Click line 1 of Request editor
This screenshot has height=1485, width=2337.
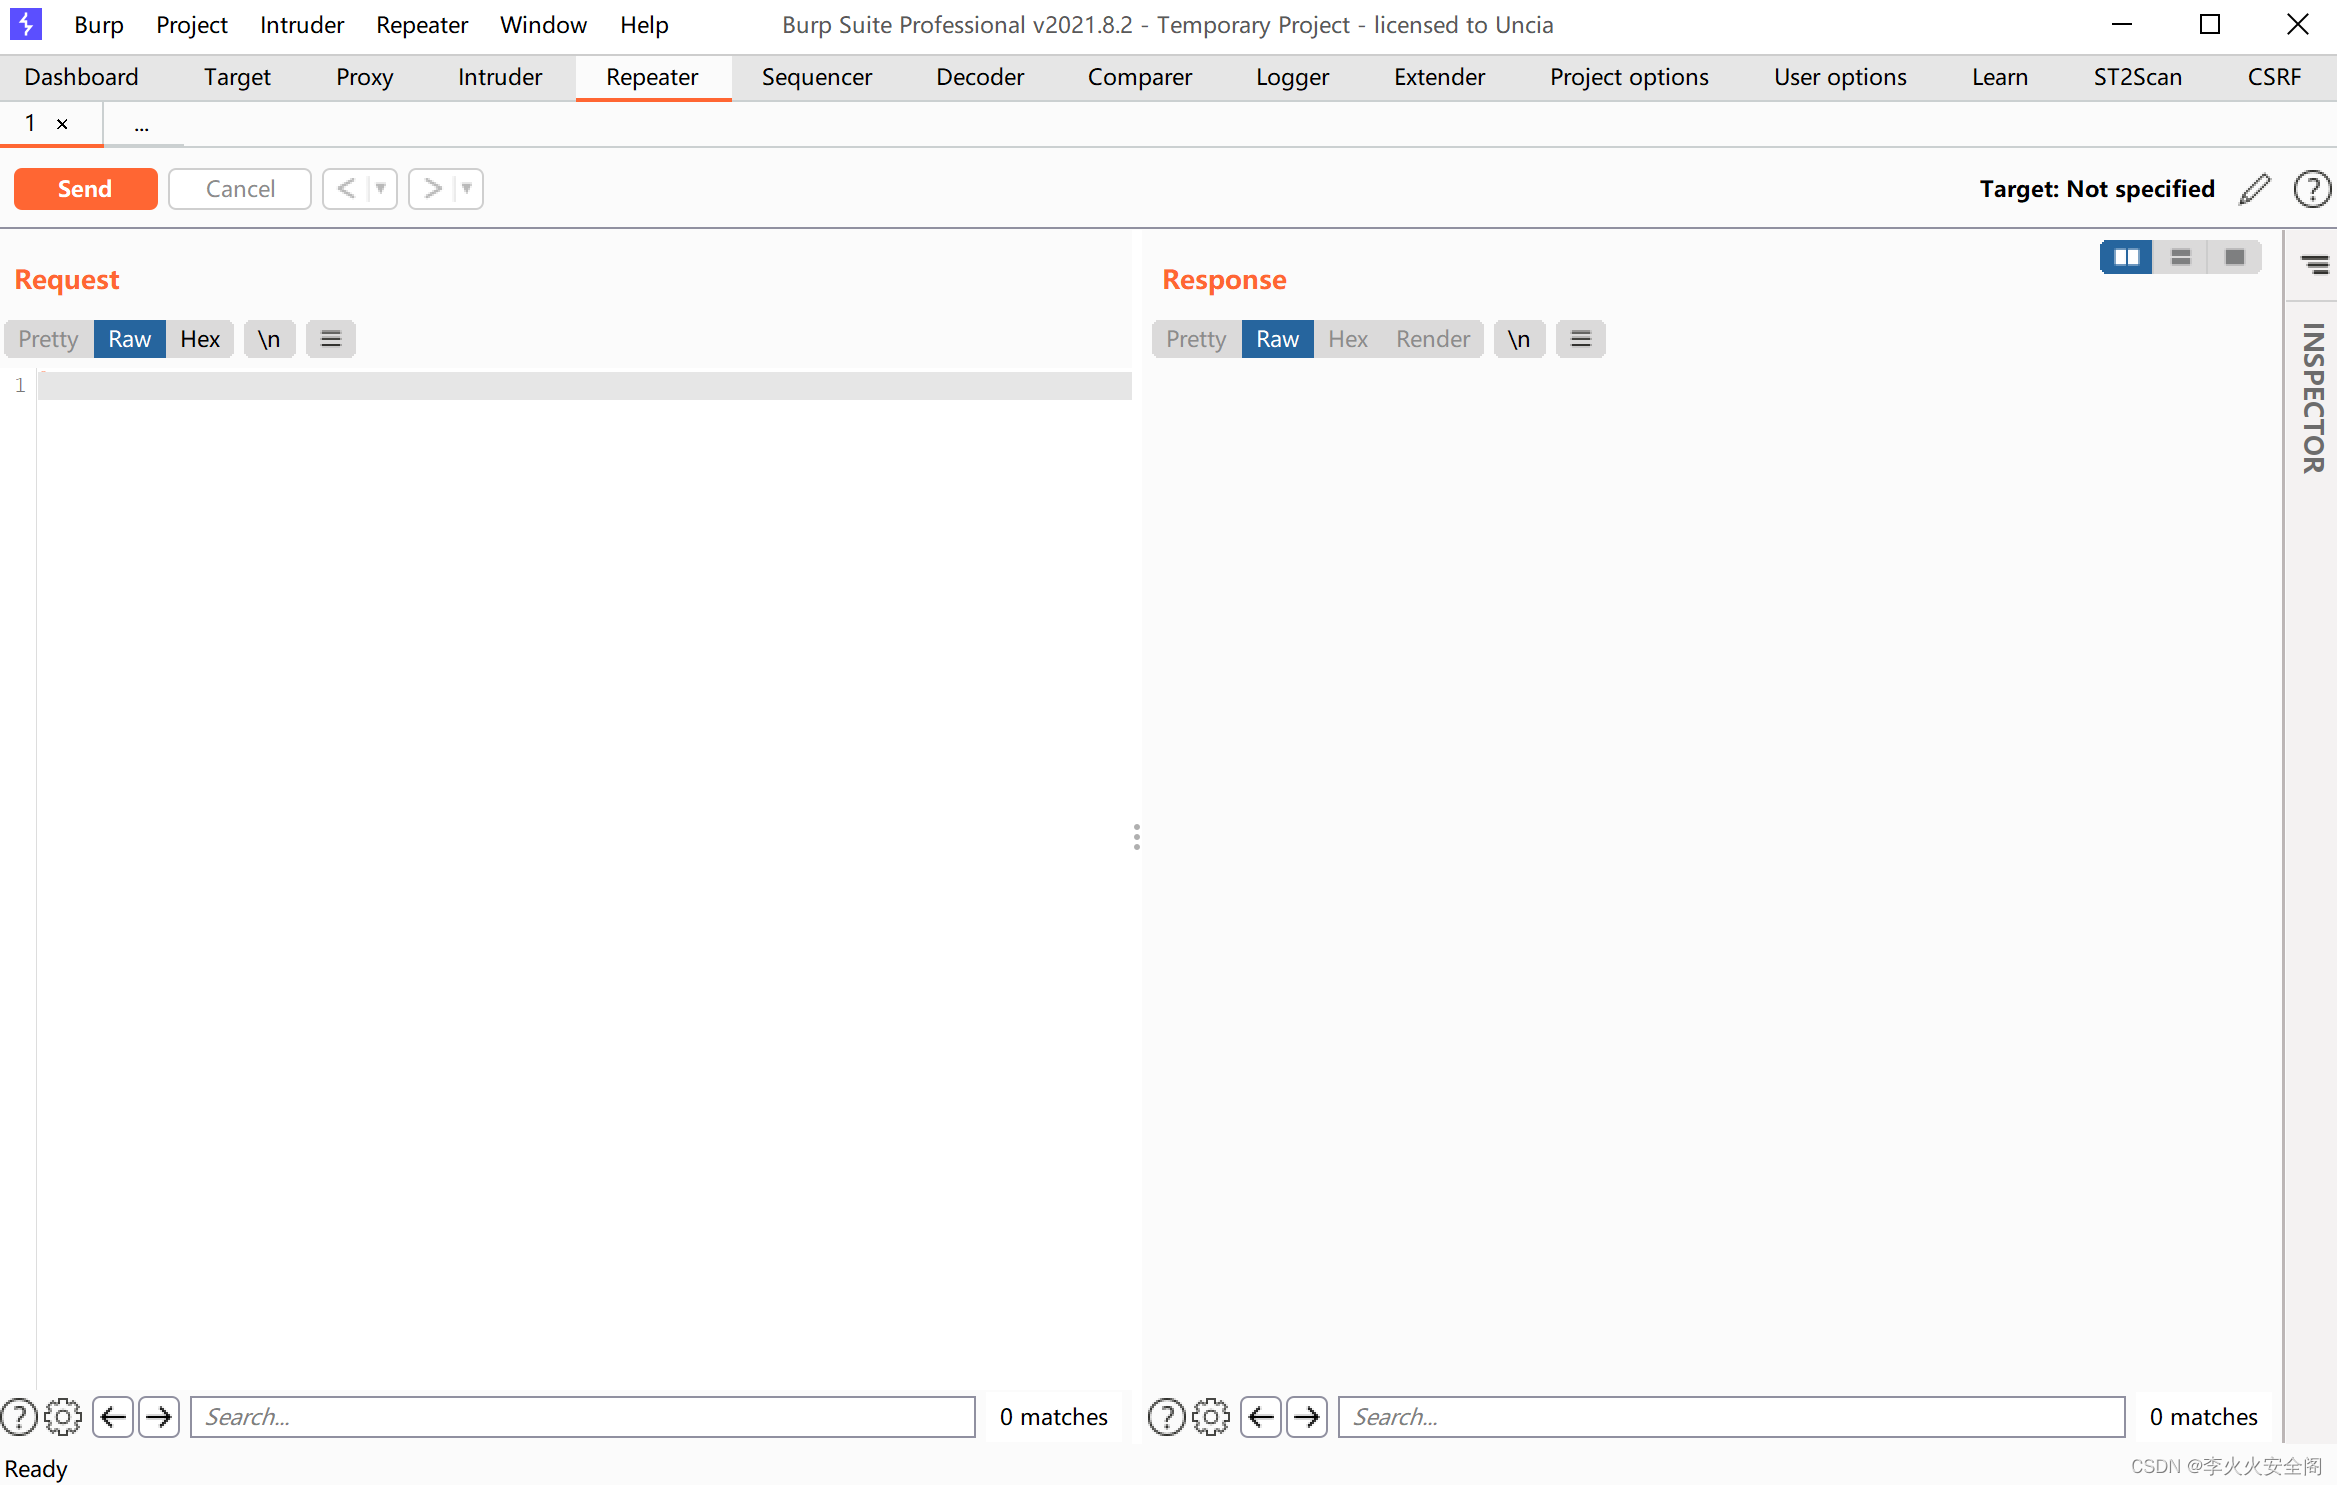585,386
